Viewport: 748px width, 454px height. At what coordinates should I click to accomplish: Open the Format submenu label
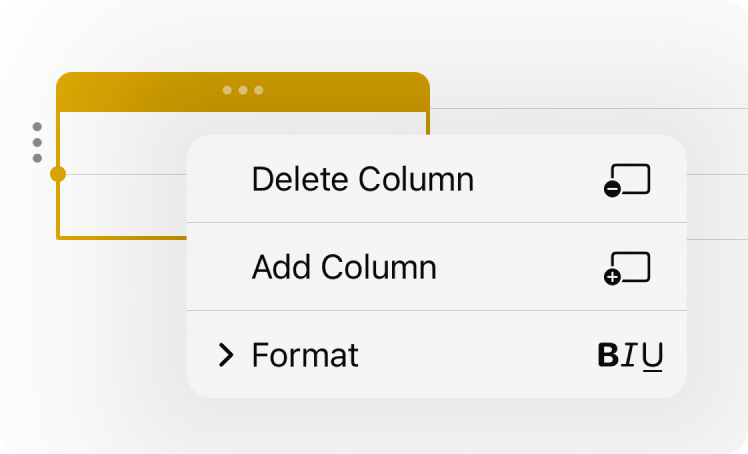coord(305,355)
